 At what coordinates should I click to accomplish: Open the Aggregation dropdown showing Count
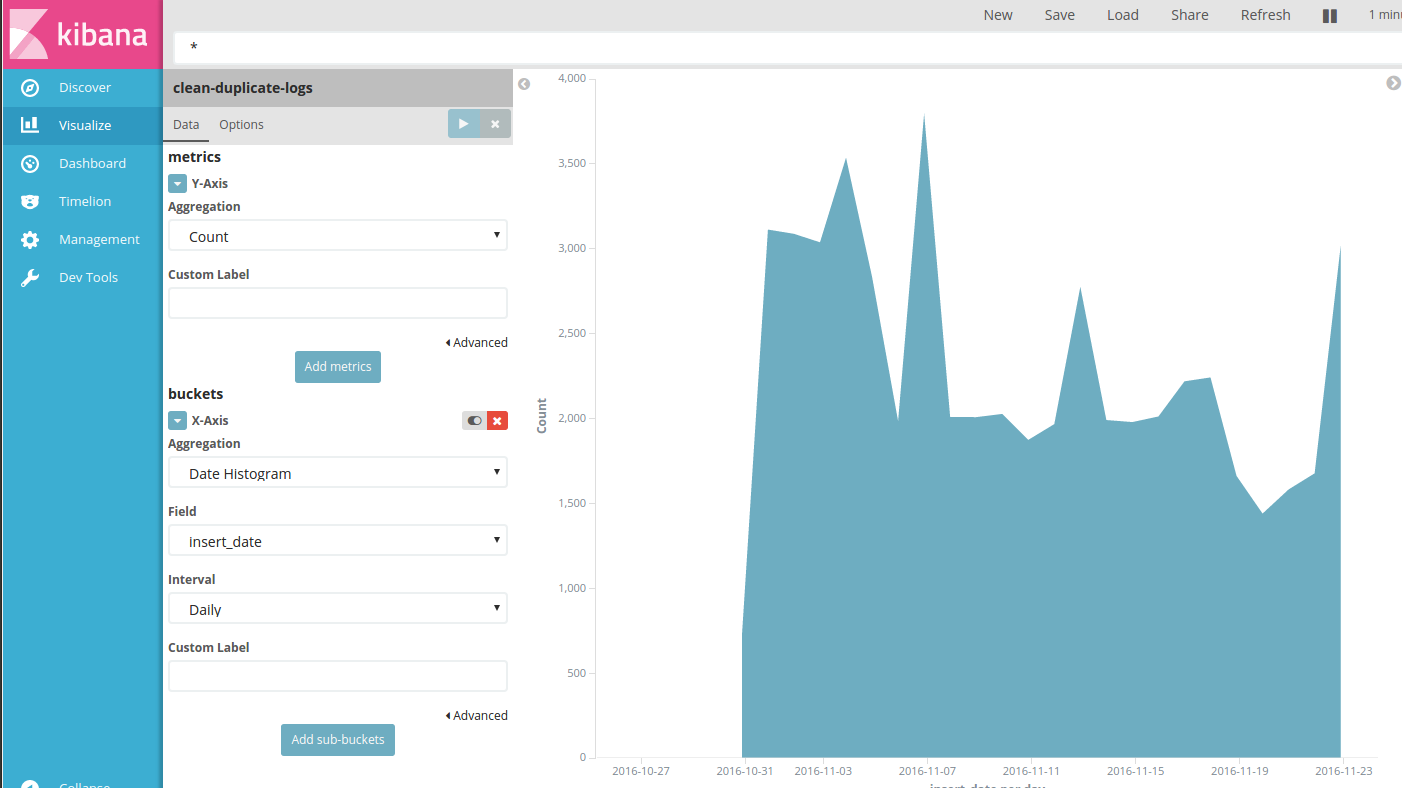337,235
